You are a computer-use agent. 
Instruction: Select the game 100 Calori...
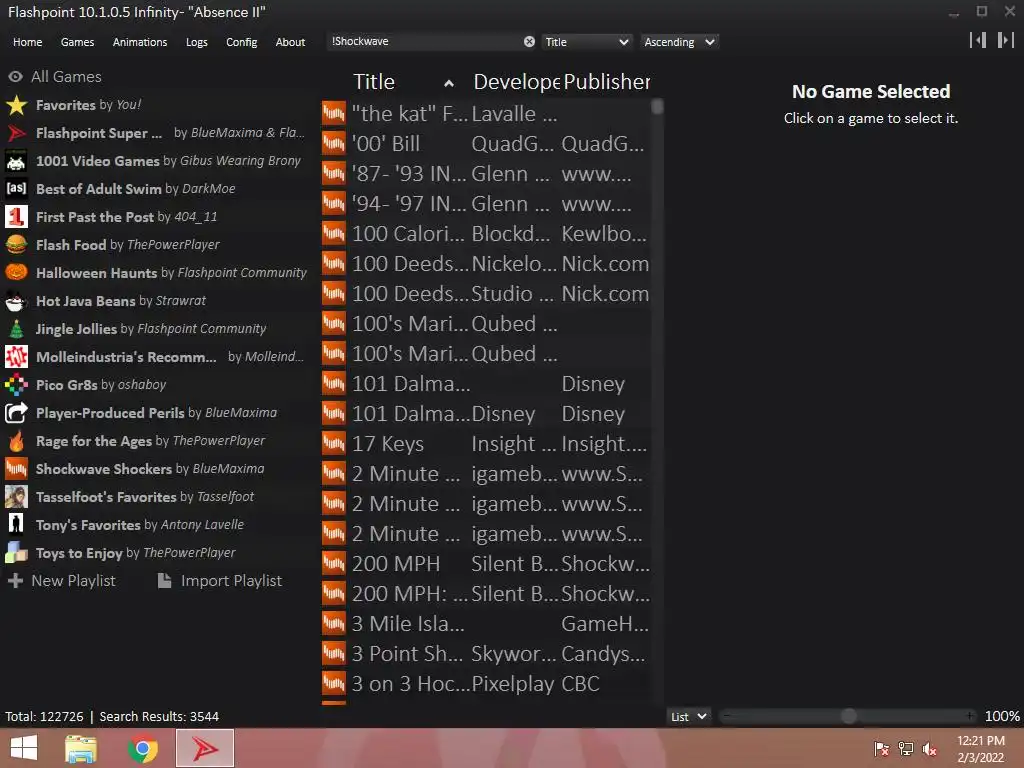coord(486,234)
